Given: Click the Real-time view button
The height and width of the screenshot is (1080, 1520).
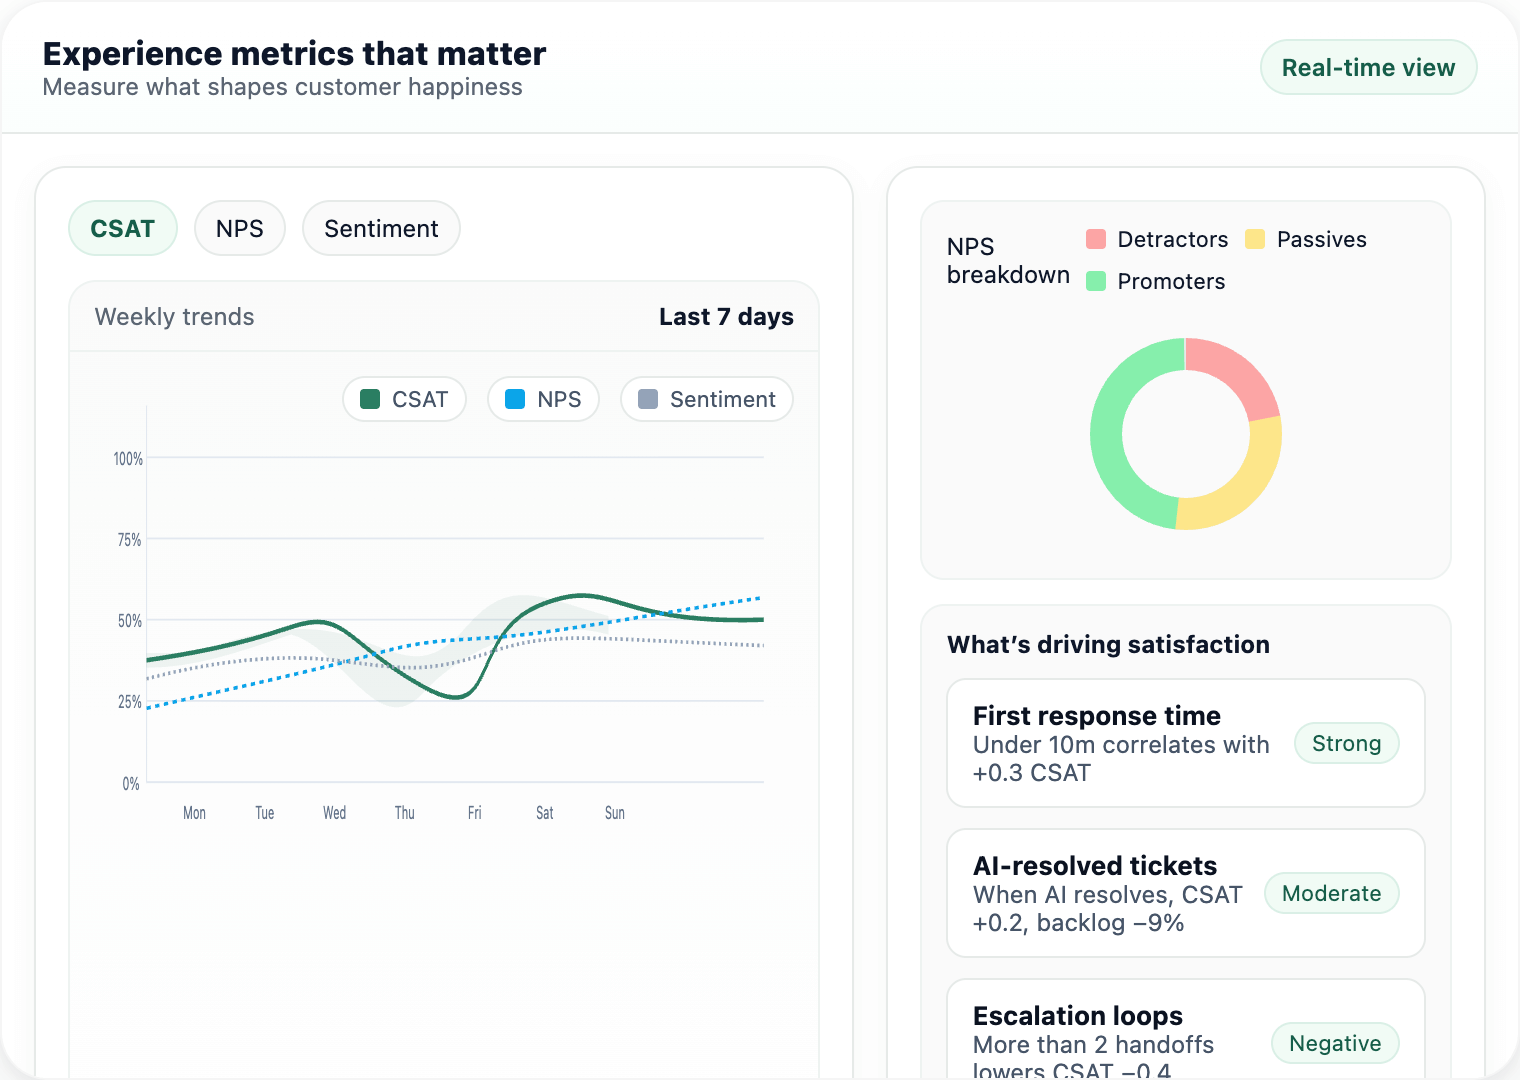Looking at the screenshot, I should pos(1368,67).
